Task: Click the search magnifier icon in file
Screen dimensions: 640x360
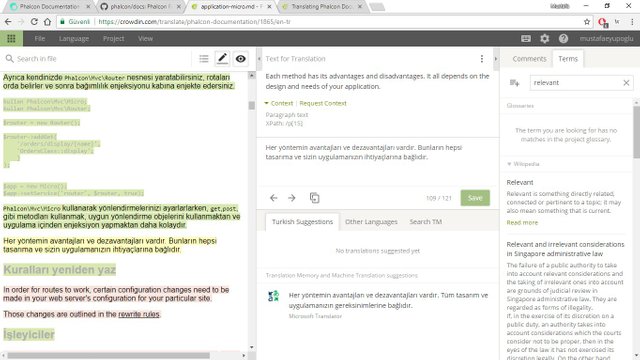Action: pyautogui.click(x=9, y=59)
